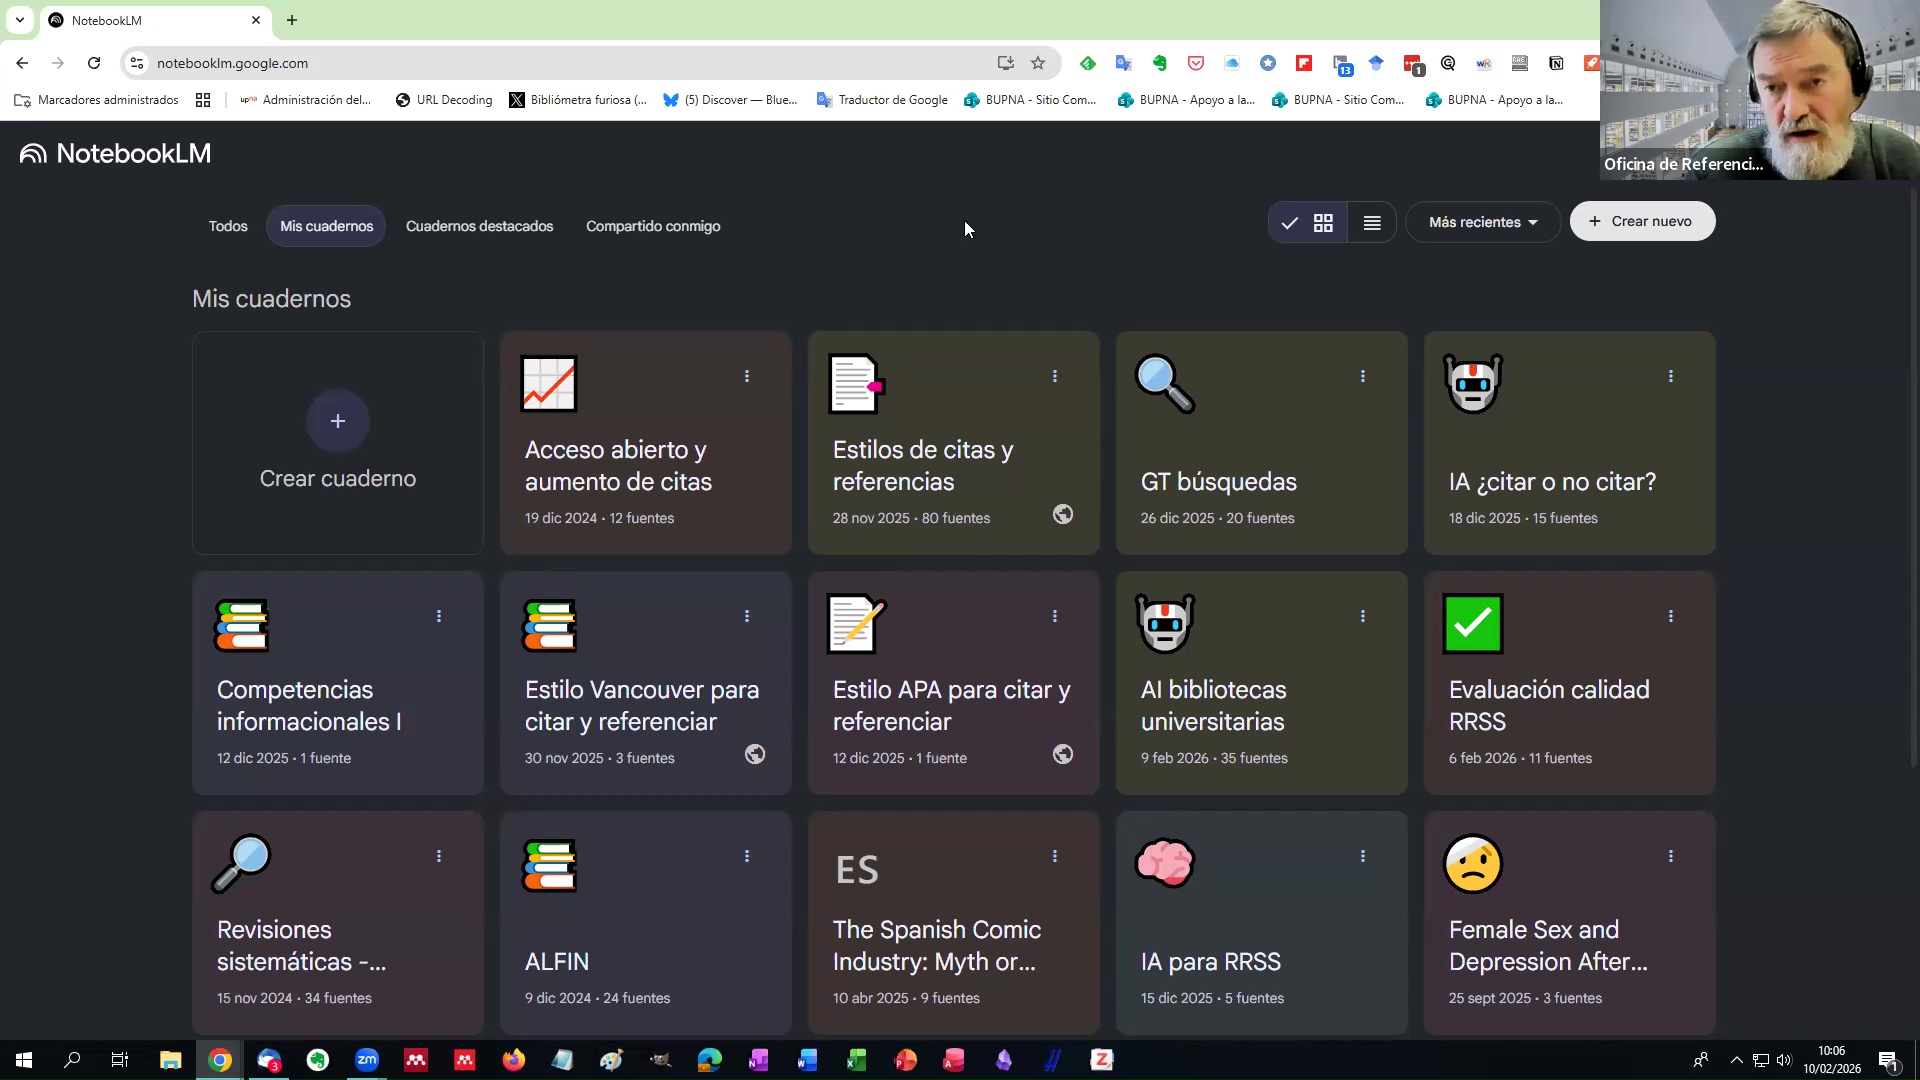
Task: Click the robot icon on IA ¿citar o no citar?
Action: 1473,383
